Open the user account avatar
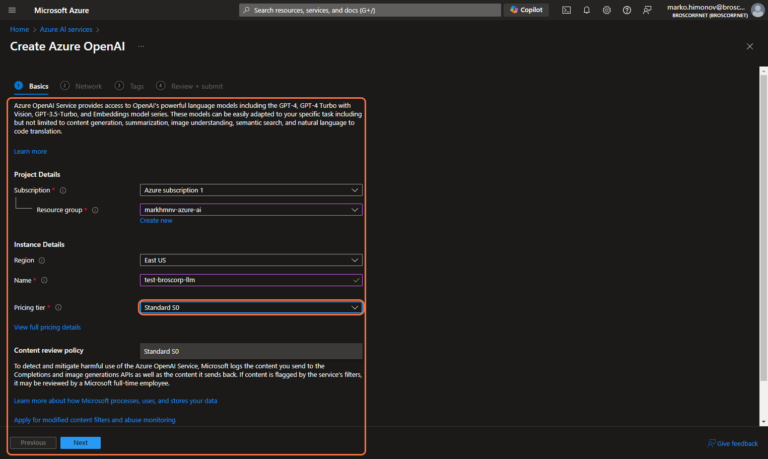Image resolution: width=768 pixels, height=459 pixels. [x=758, y=10]
